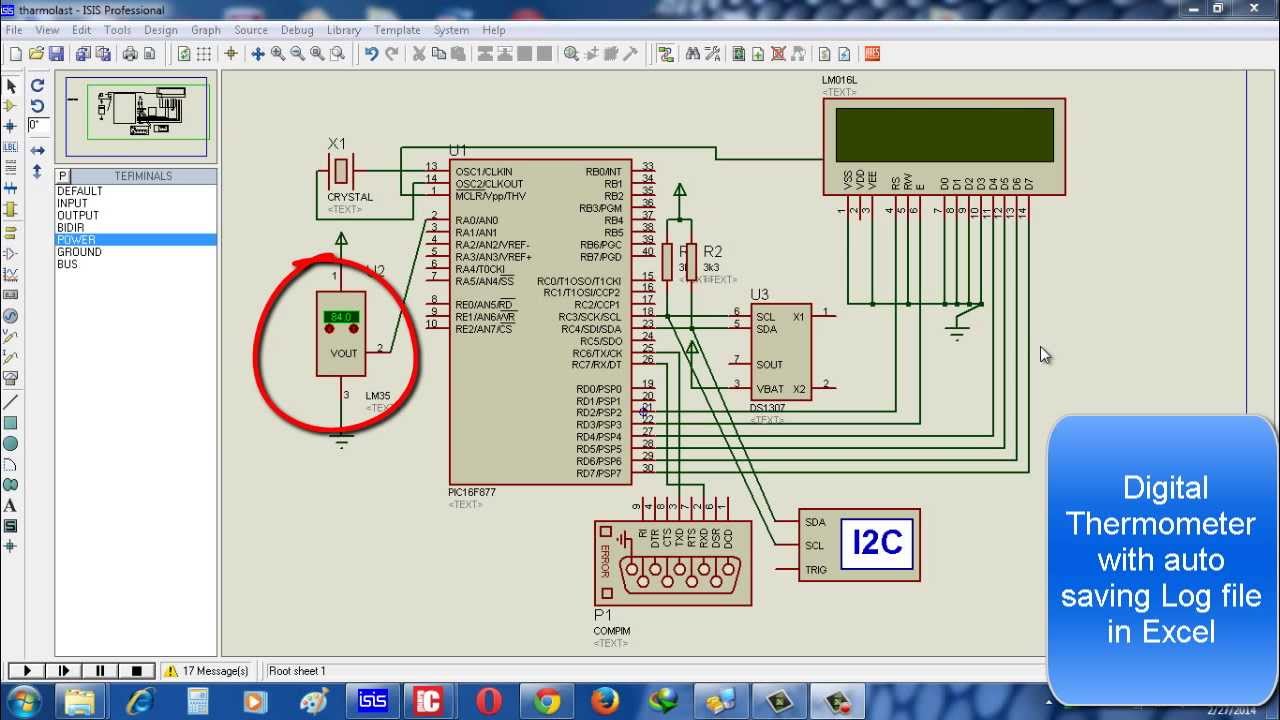Select the device pins mode
This screenshot has width=1280, height=720.
[x=12, y=252]
